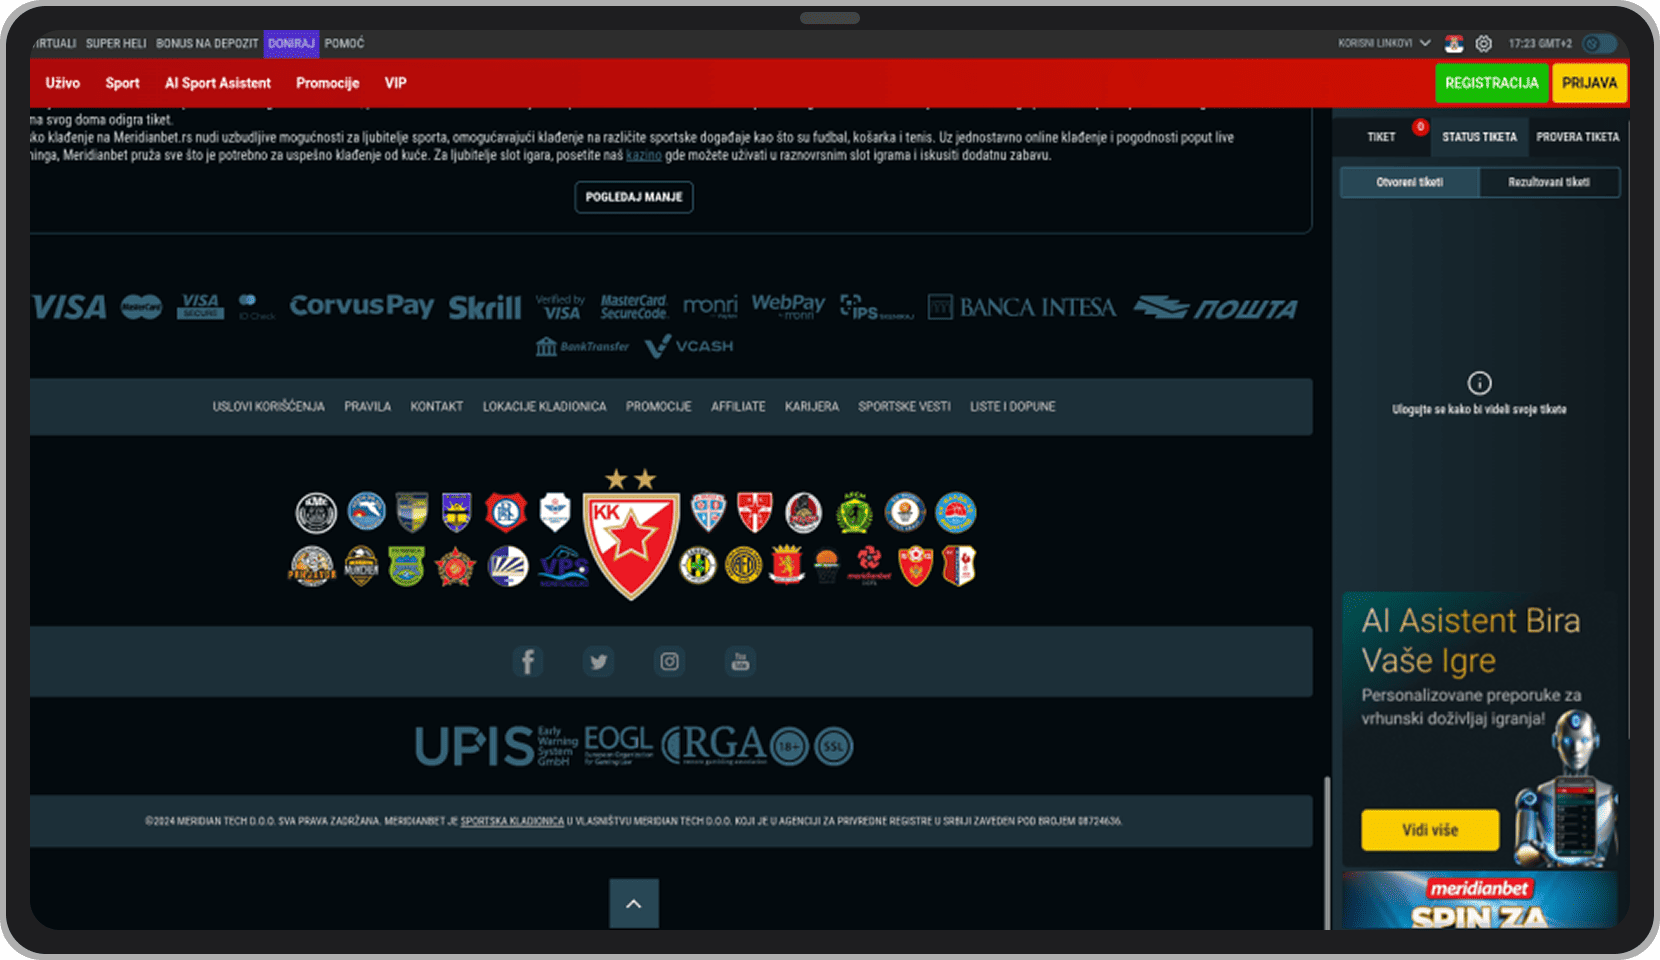Image resolution: width=1660 pixels, height=960 pixels.
Task: Click the AFCM green laurel club logo
Action: [x=854, y=512]
